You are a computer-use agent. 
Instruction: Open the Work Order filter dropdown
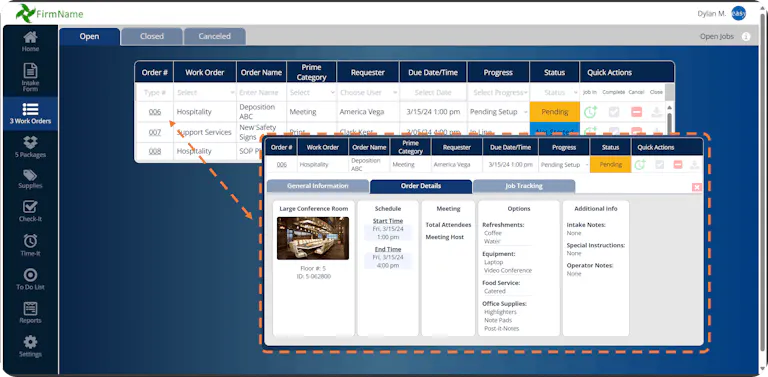(x=205, y=93)
